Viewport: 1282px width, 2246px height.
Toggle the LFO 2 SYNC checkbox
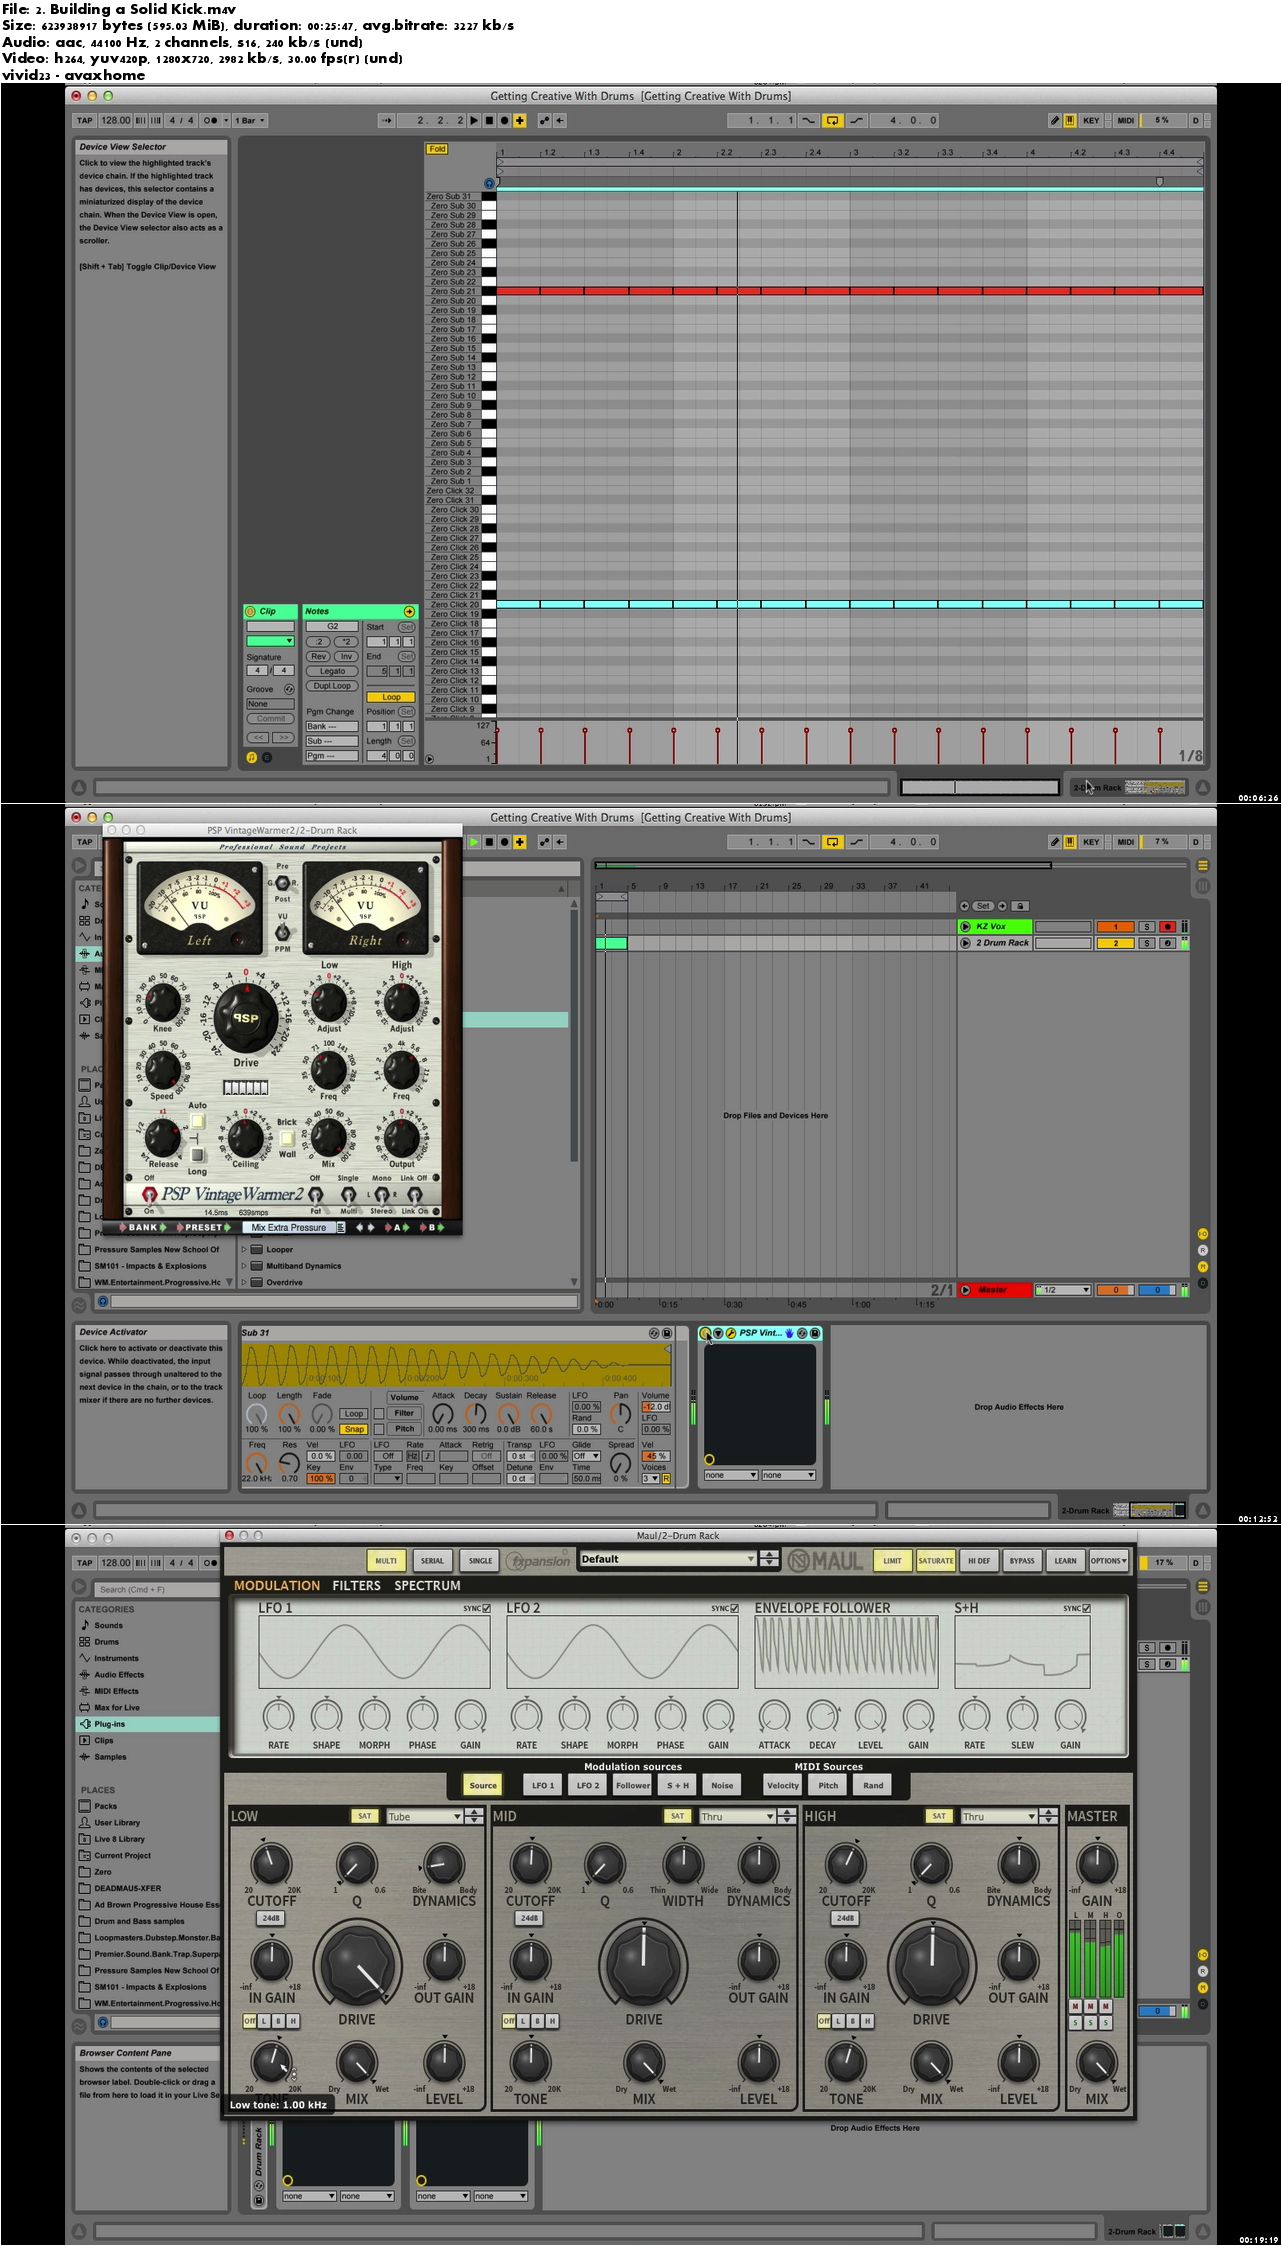coord(734,1608)
